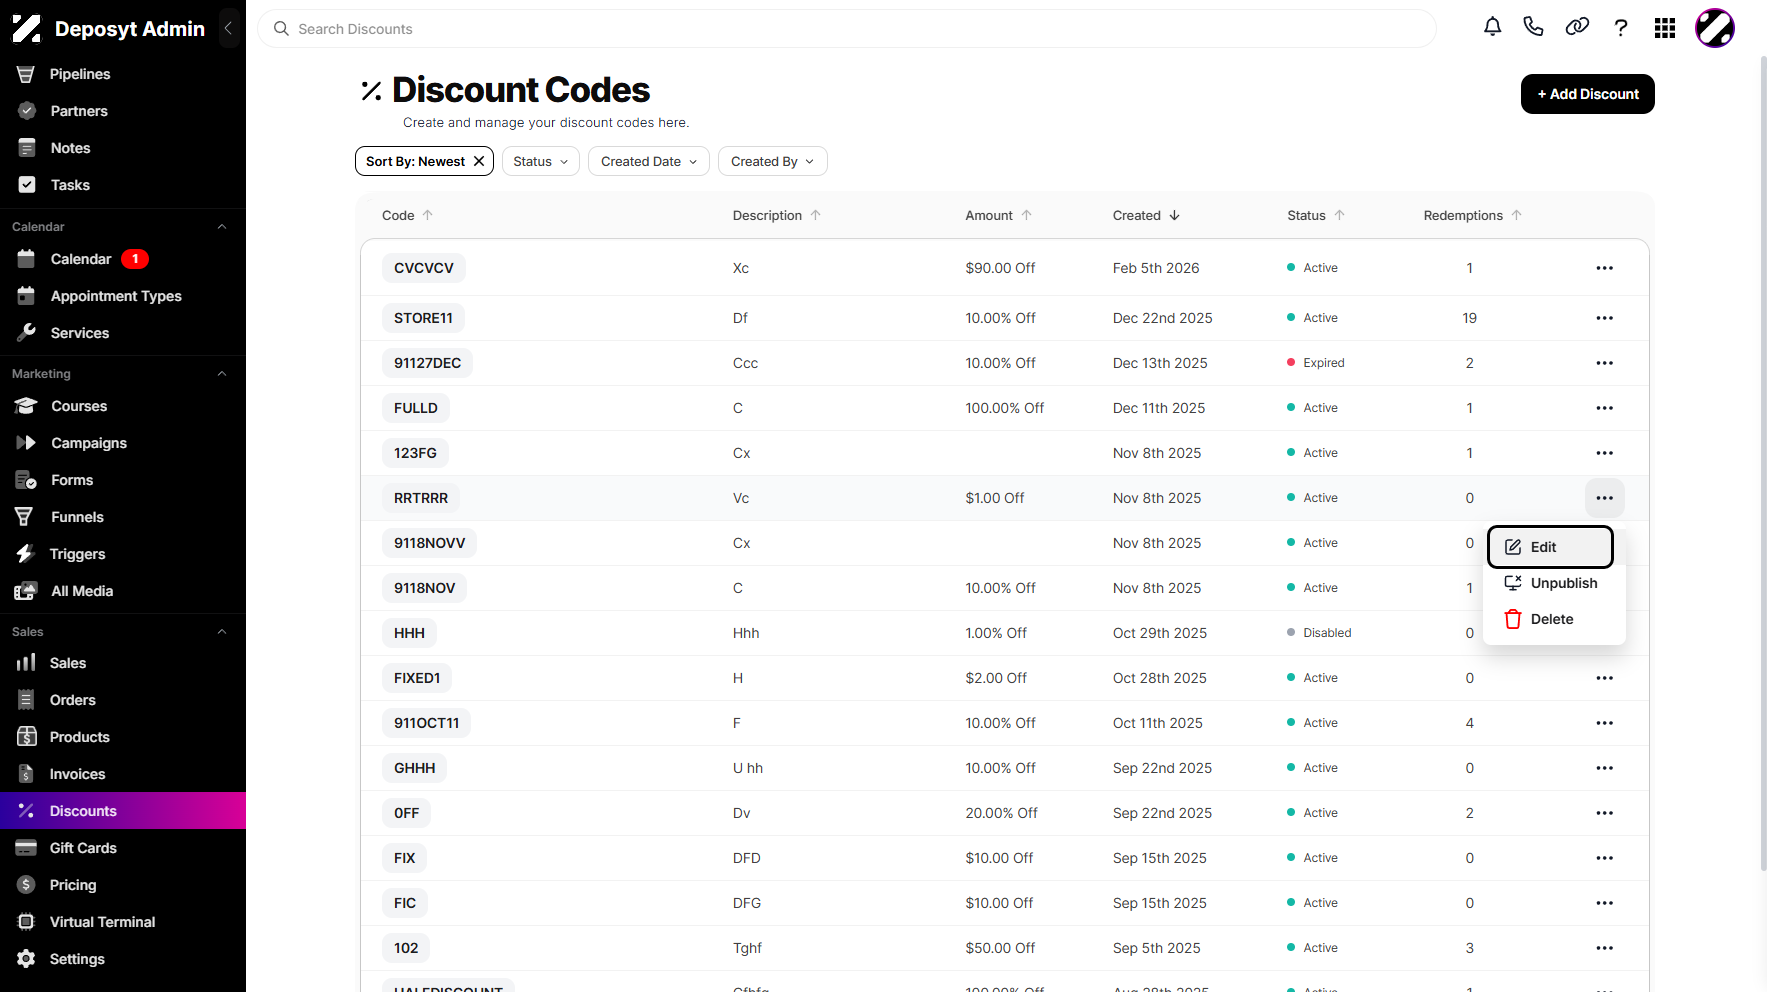Click the link chain icon in header
Image resolution: width=1767 pixels, height=992 pixels.
pos(1577,27)
